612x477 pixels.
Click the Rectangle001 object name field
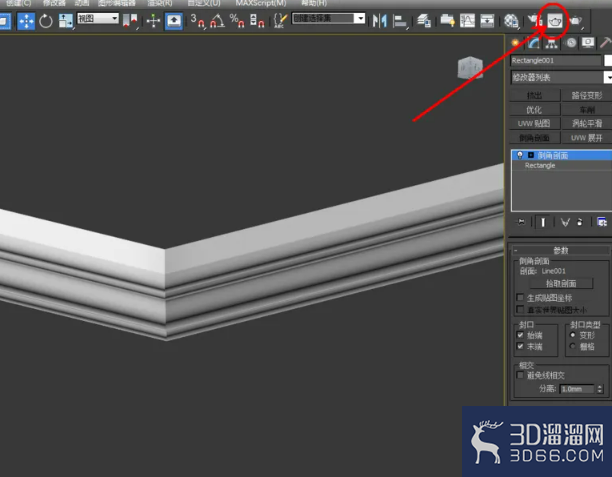pos(556,61)
